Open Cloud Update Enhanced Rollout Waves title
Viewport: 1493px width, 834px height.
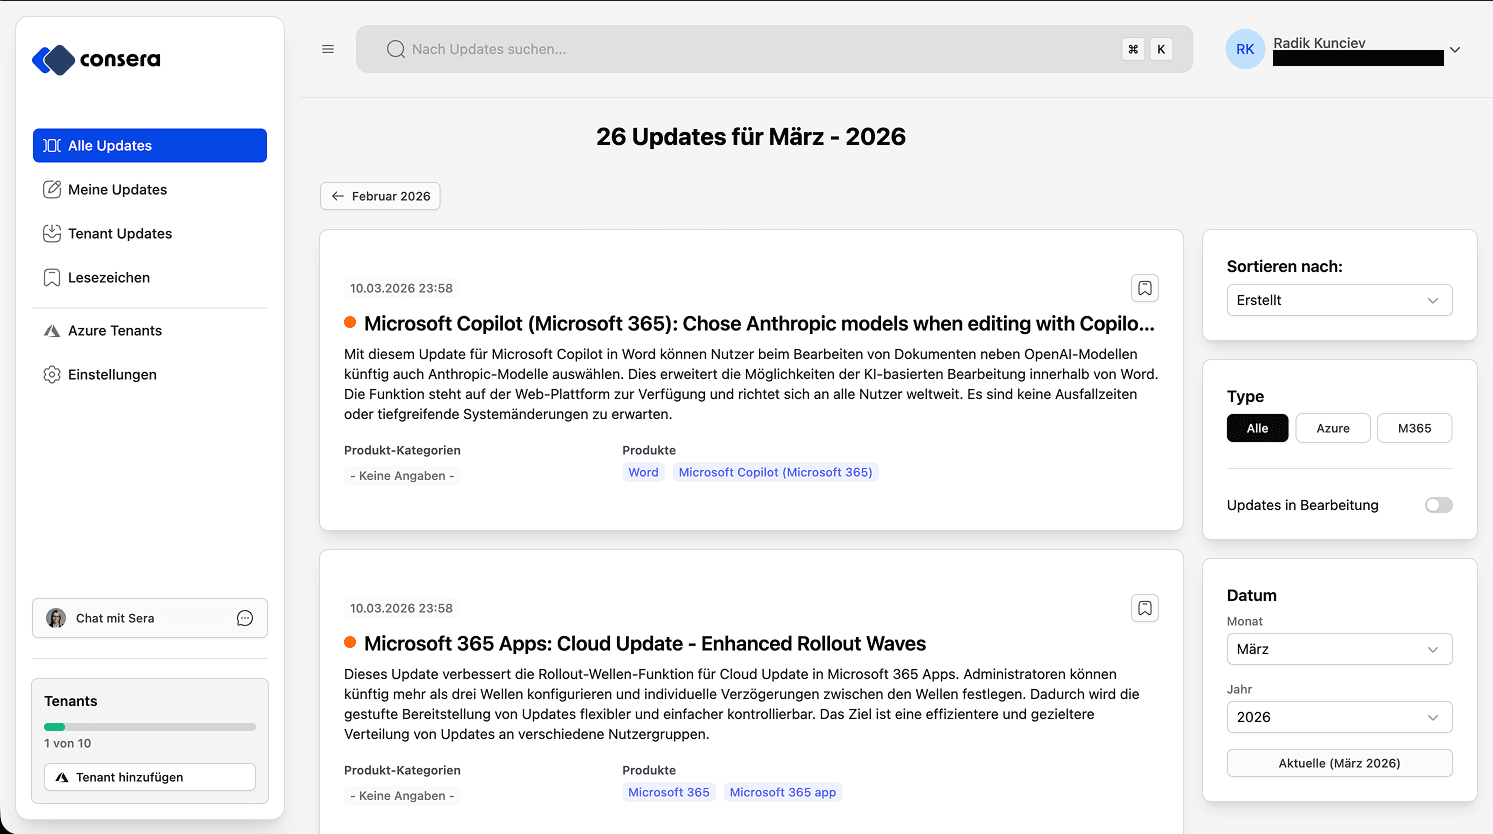[x=645, y=643]
